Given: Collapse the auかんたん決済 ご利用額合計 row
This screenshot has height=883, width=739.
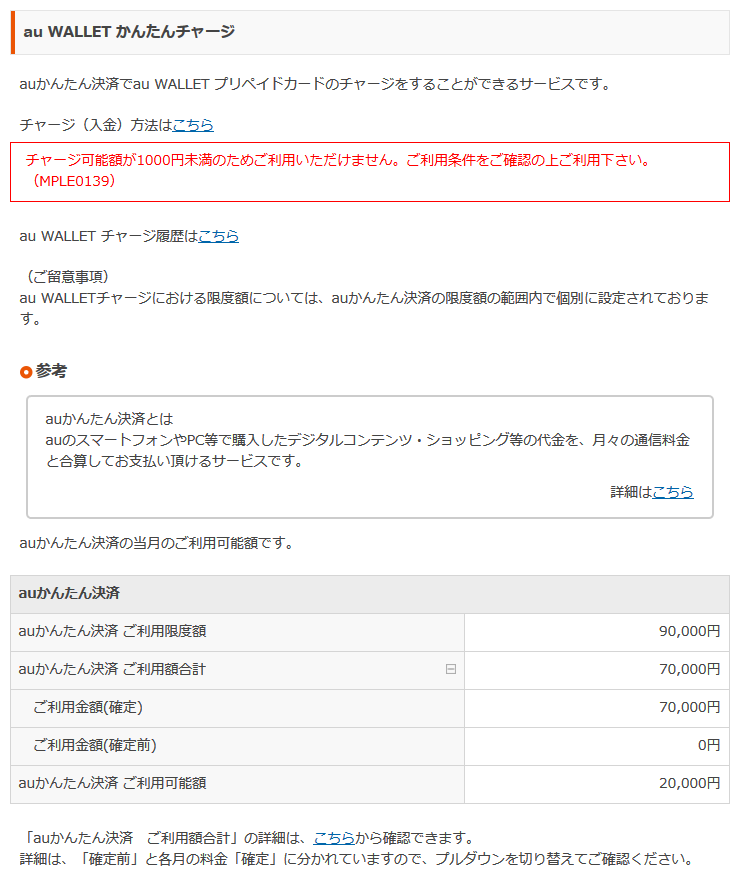Looking at the screenshot, I should 451,669.
